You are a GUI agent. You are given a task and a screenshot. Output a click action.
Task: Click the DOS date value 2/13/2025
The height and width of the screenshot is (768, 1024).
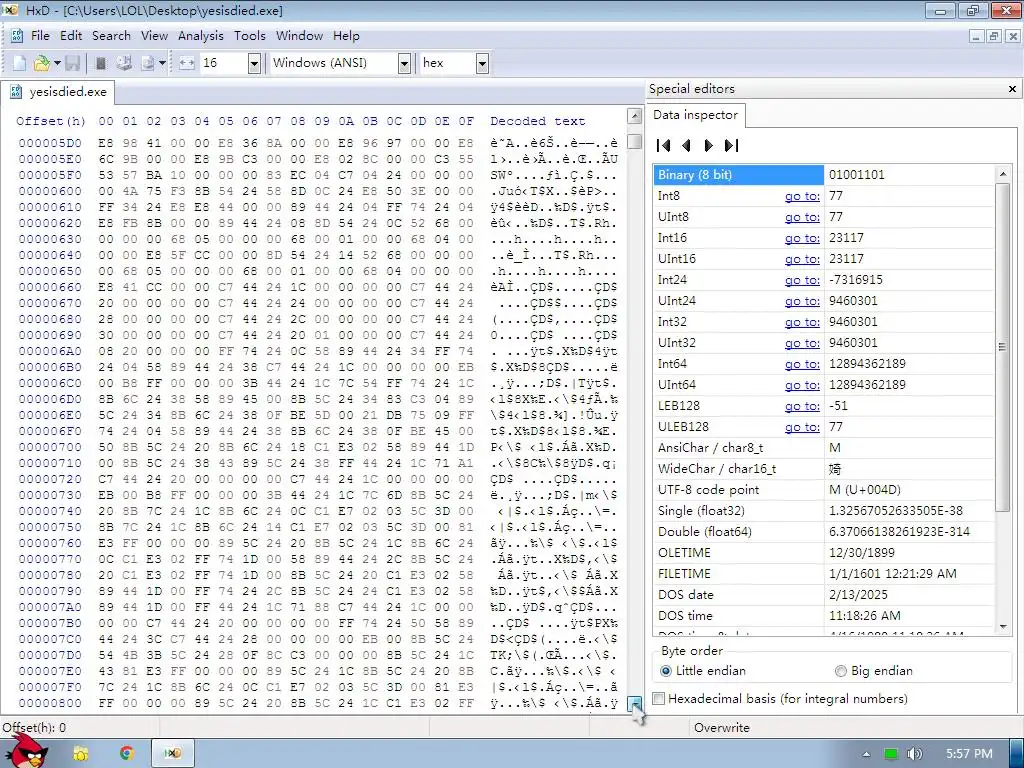coord(858,594)
